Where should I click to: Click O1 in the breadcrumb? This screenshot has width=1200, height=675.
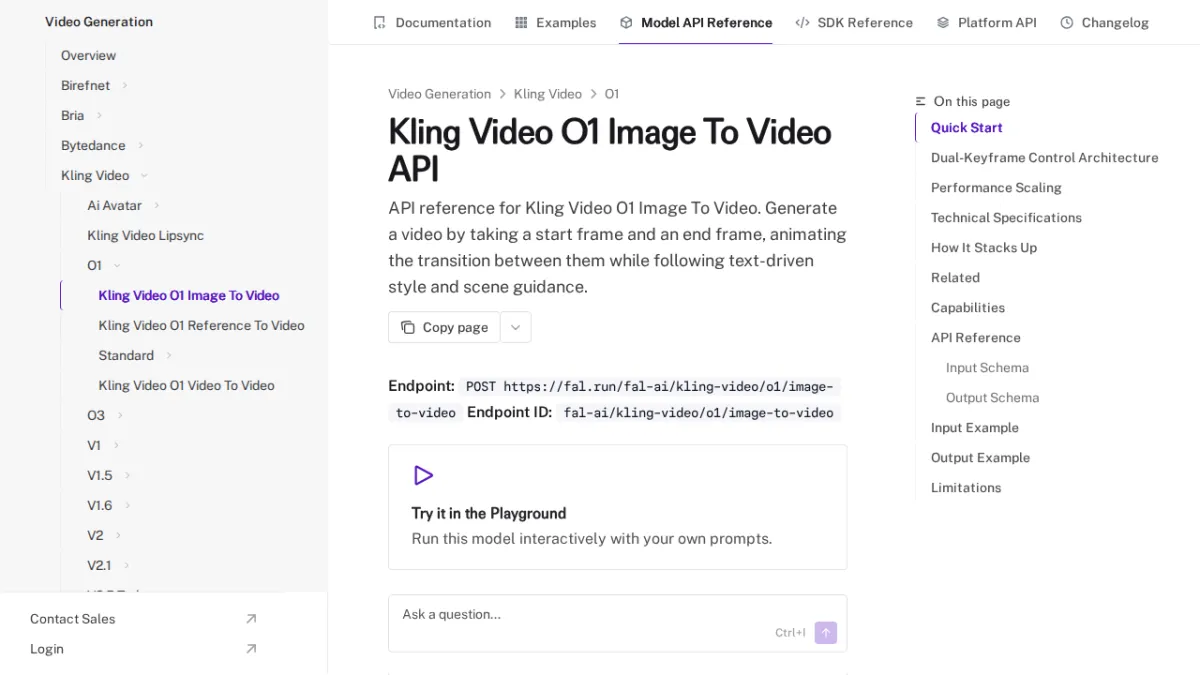click(x=611, y=94)
